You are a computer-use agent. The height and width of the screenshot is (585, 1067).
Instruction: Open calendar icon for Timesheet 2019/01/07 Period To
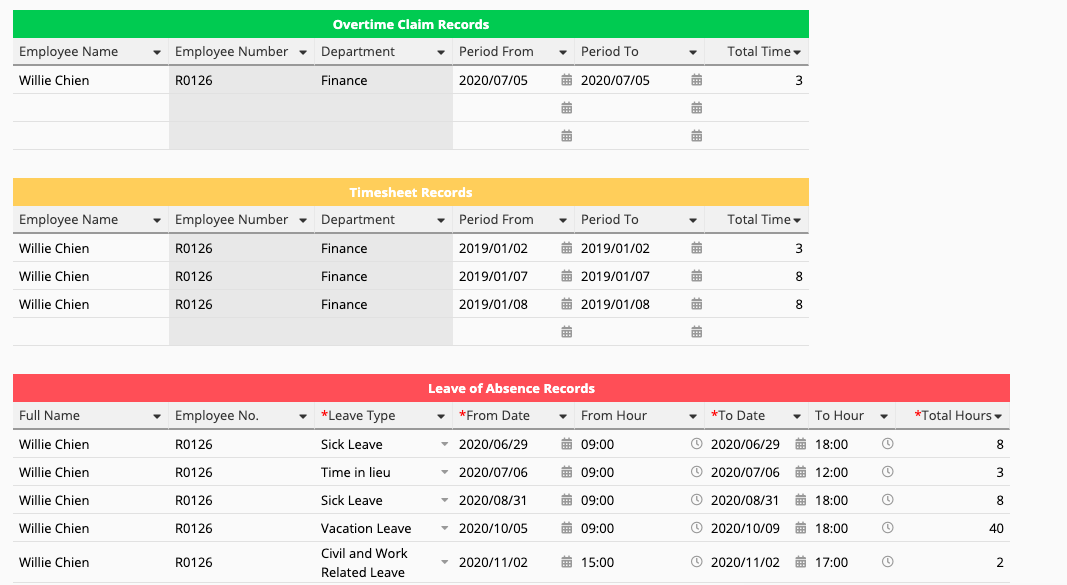(697, 276)
